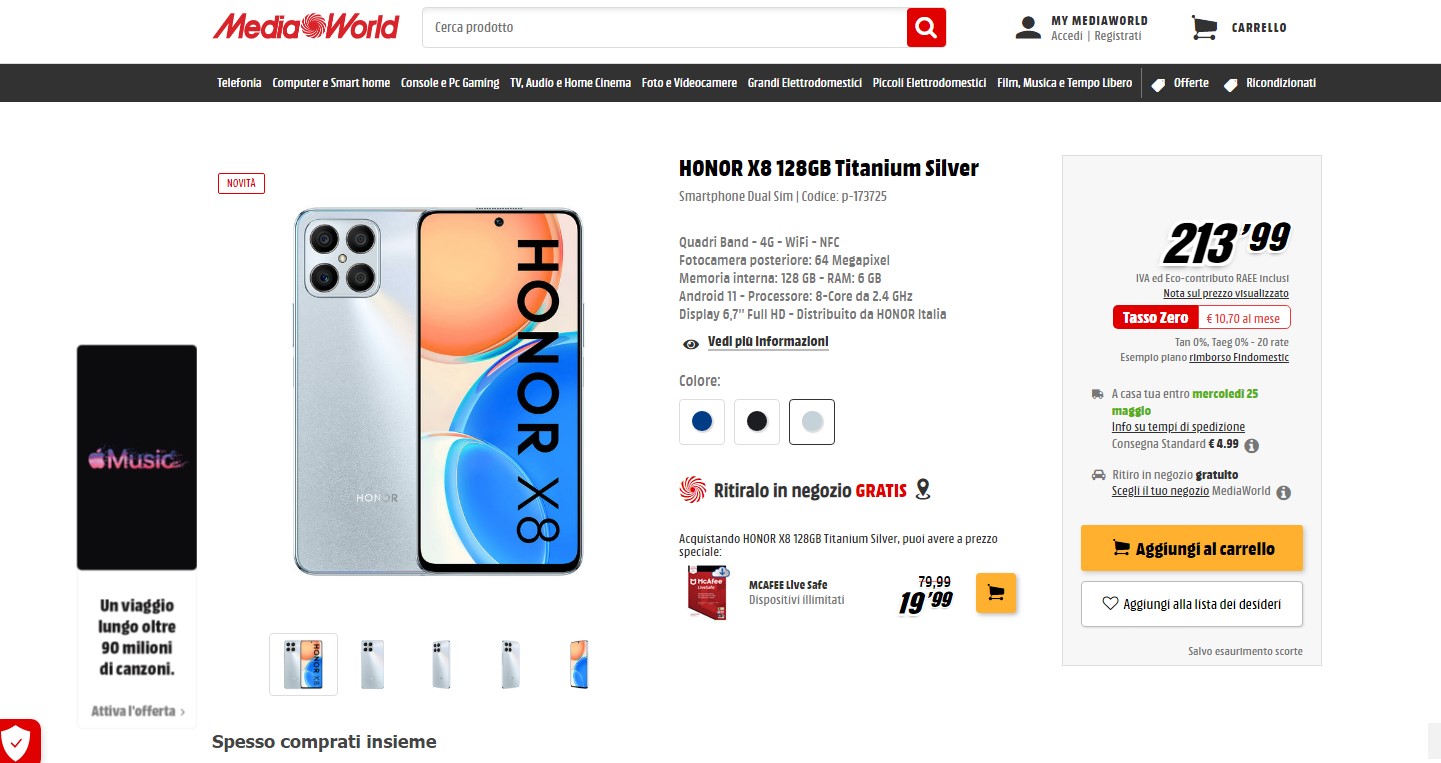Go to the Offerte section
Viewport: 1441px width, 763px height.
pos(1181,83)
